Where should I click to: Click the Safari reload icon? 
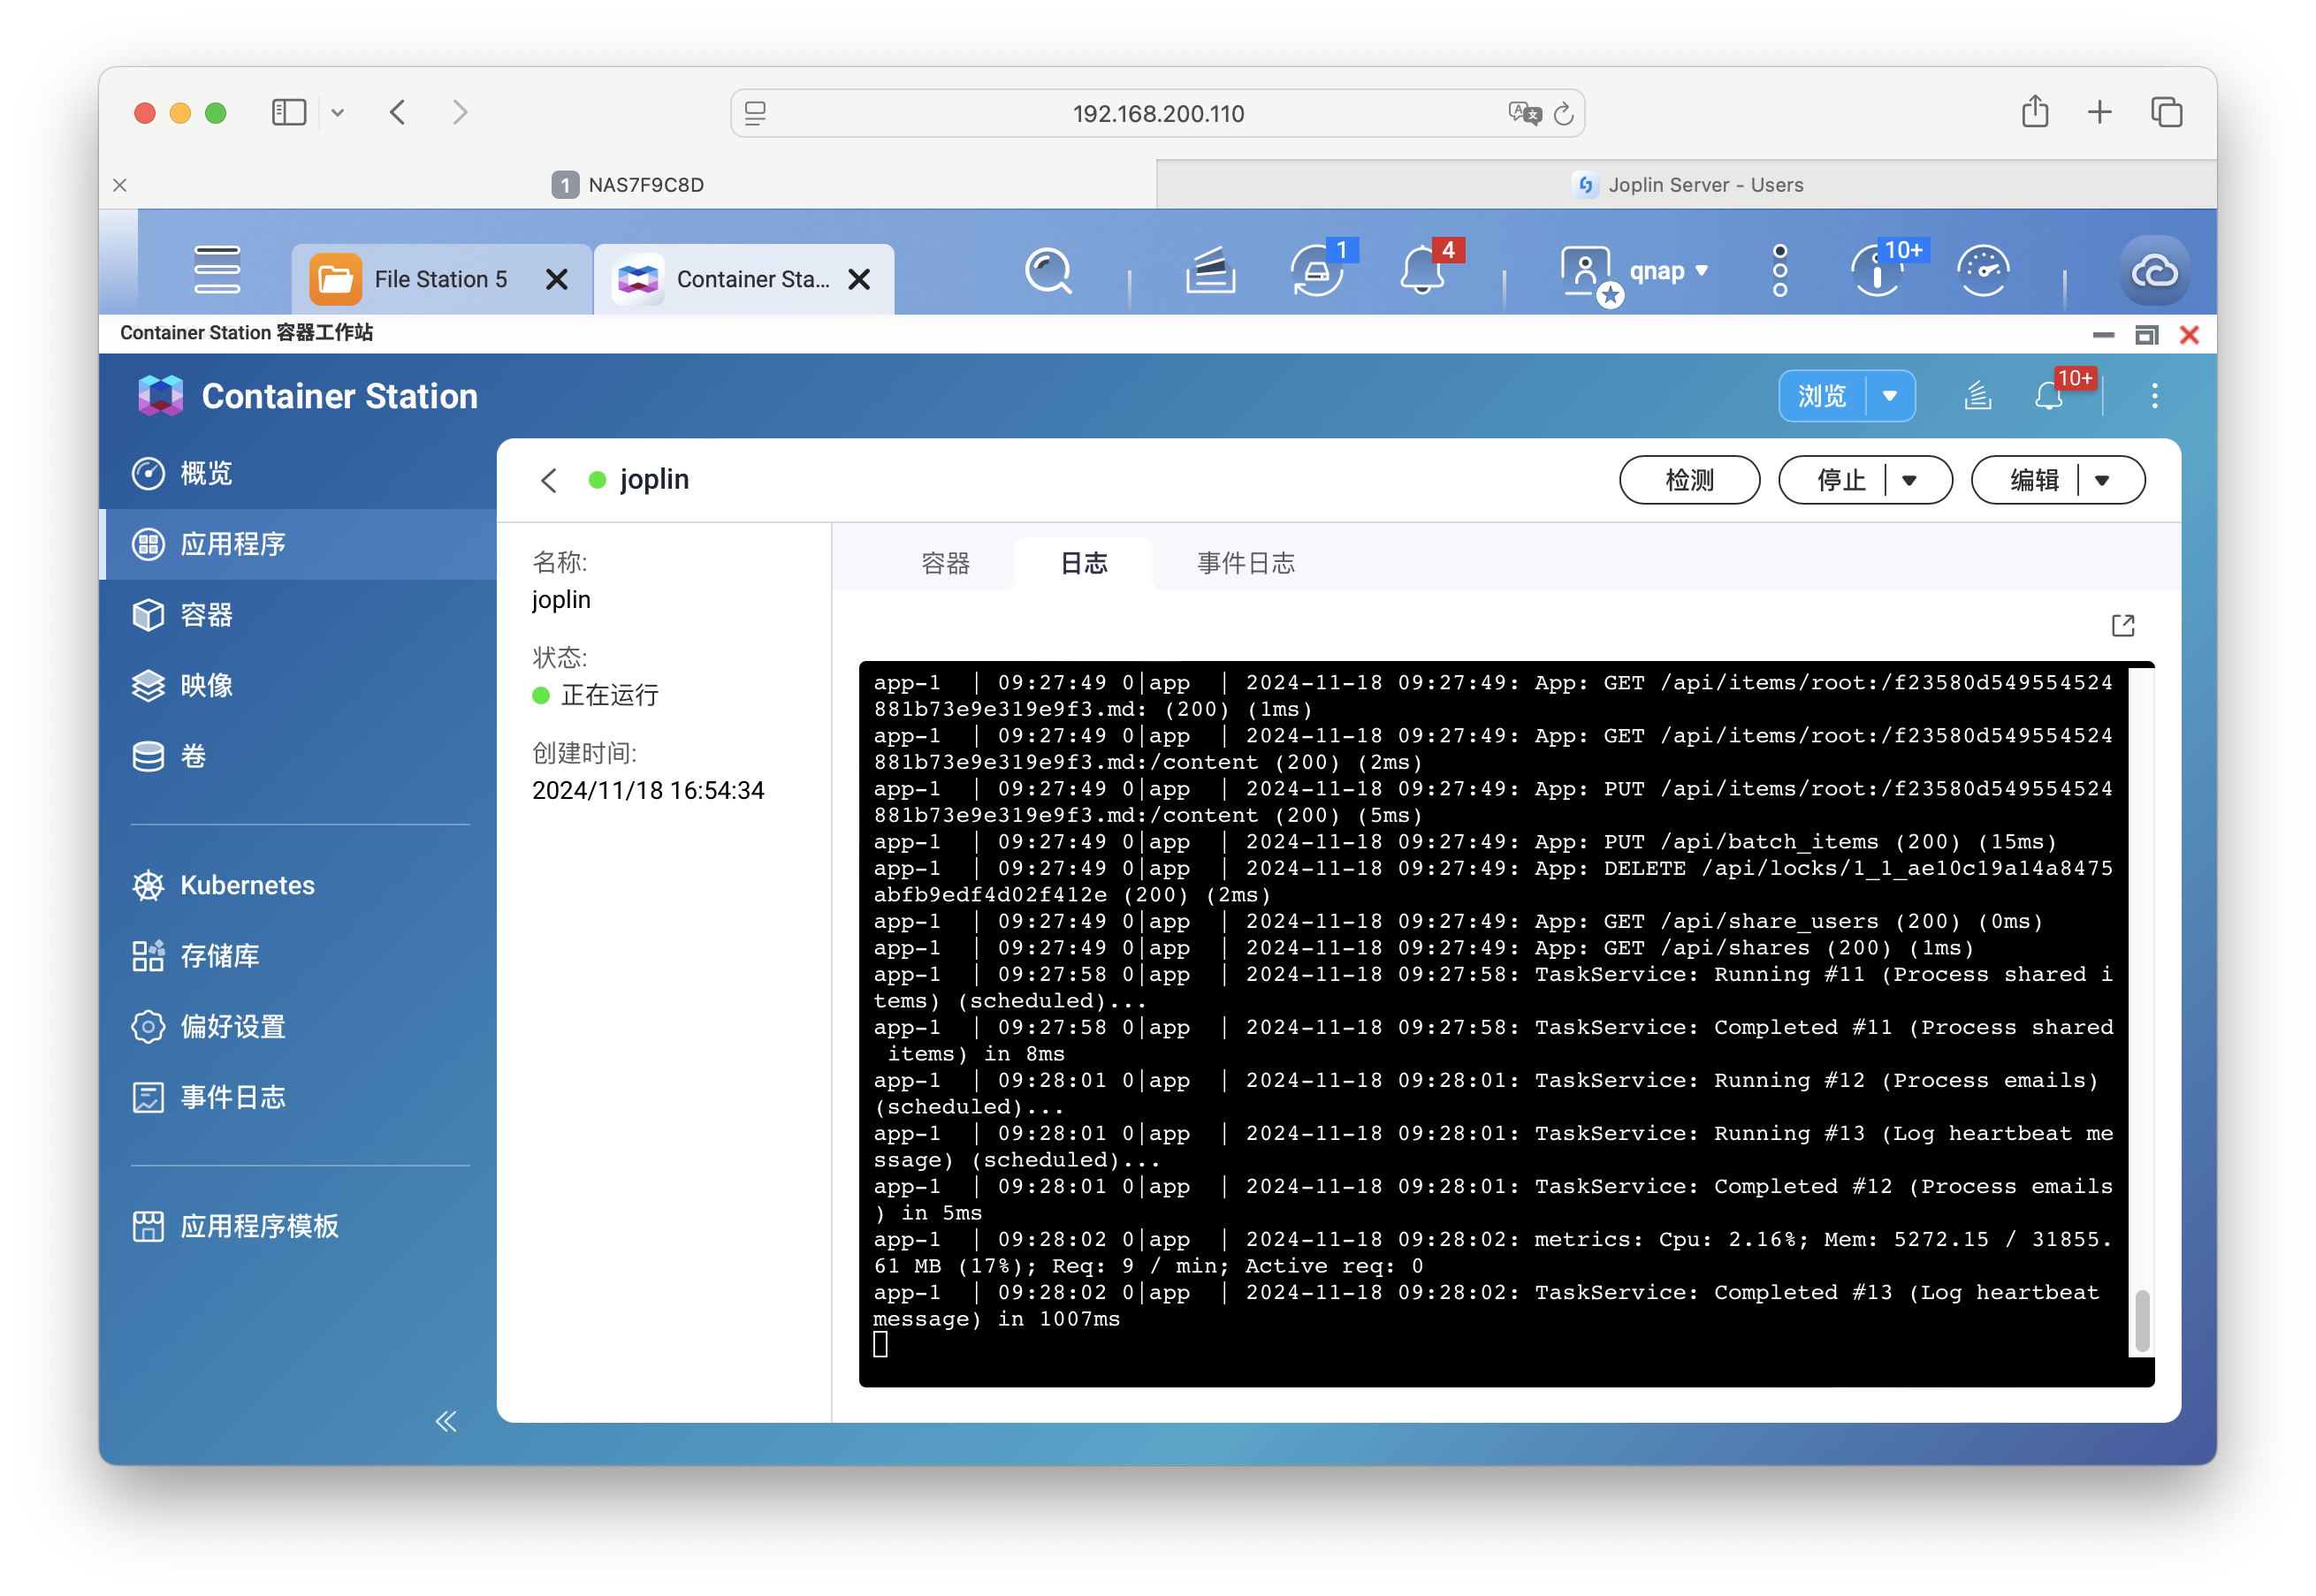pyautogui.click(x=1563, y=114)
